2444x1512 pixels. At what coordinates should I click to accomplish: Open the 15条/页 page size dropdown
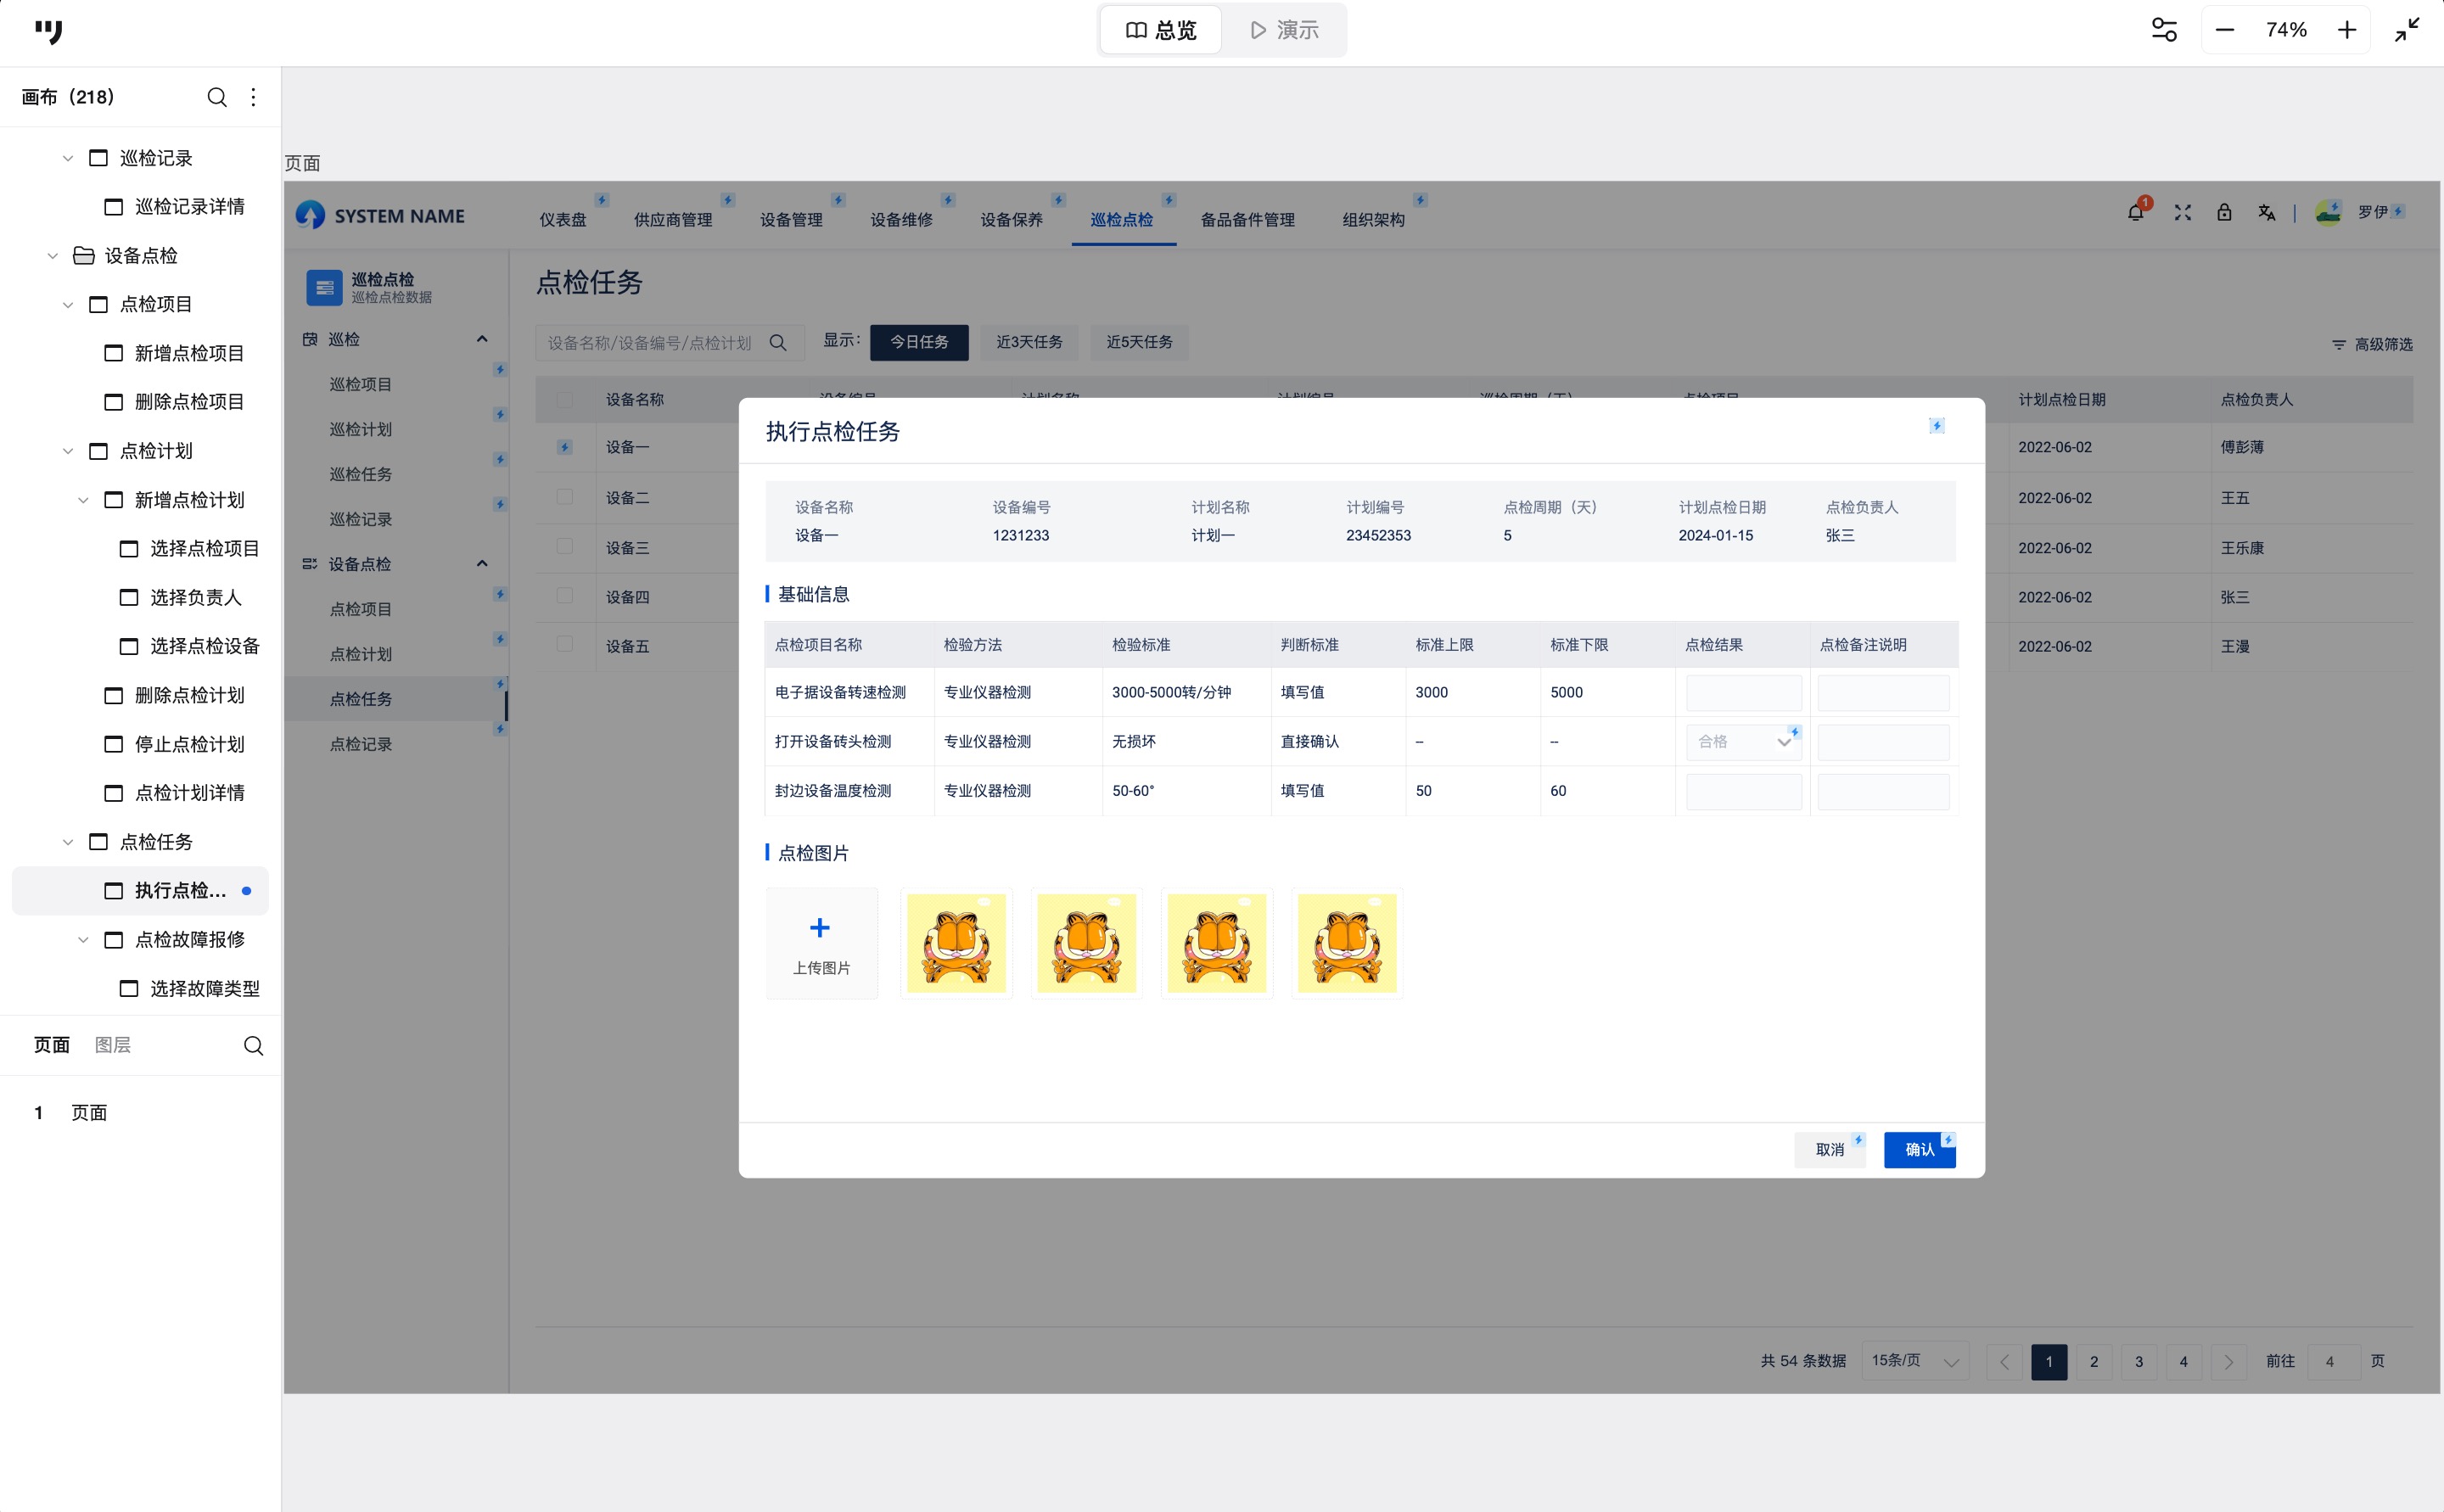tap(1914, 1361)
